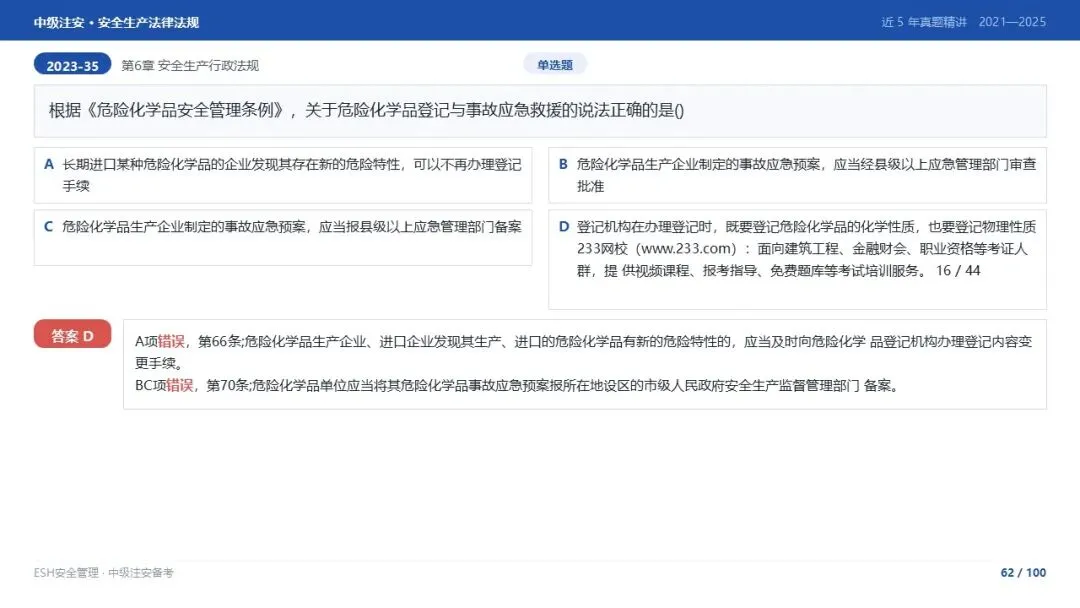Viewport: 1080px width, 608px height.
Task: Select option C about 应急管理部门备案
Action: (x=283, y=238)
